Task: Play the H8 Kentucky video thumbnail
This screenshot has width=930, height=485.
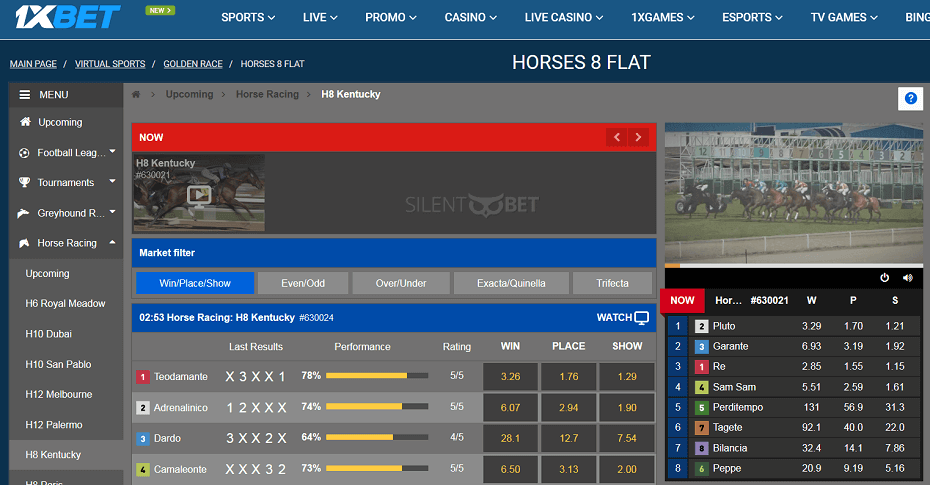Action: pyautogui.click(x=199, y=194)
